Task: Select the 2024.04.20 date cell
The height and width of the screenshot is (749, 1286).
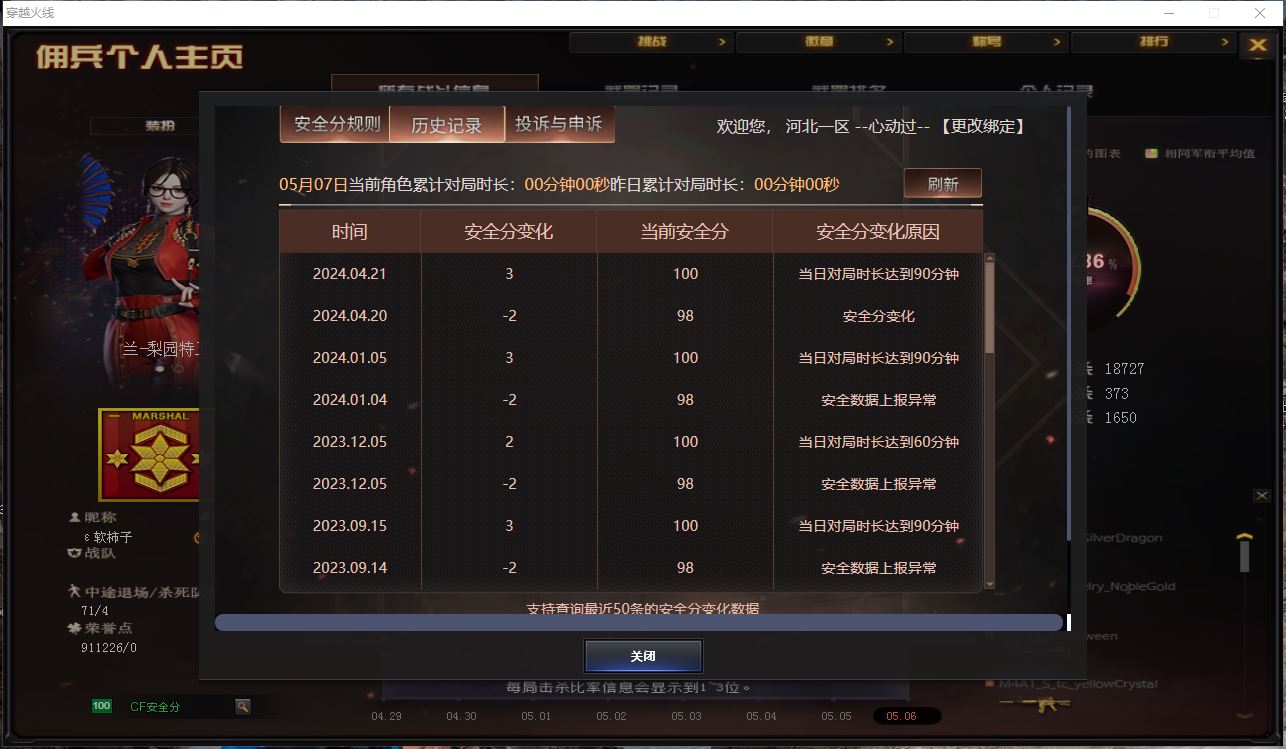Action: [350, 316]
